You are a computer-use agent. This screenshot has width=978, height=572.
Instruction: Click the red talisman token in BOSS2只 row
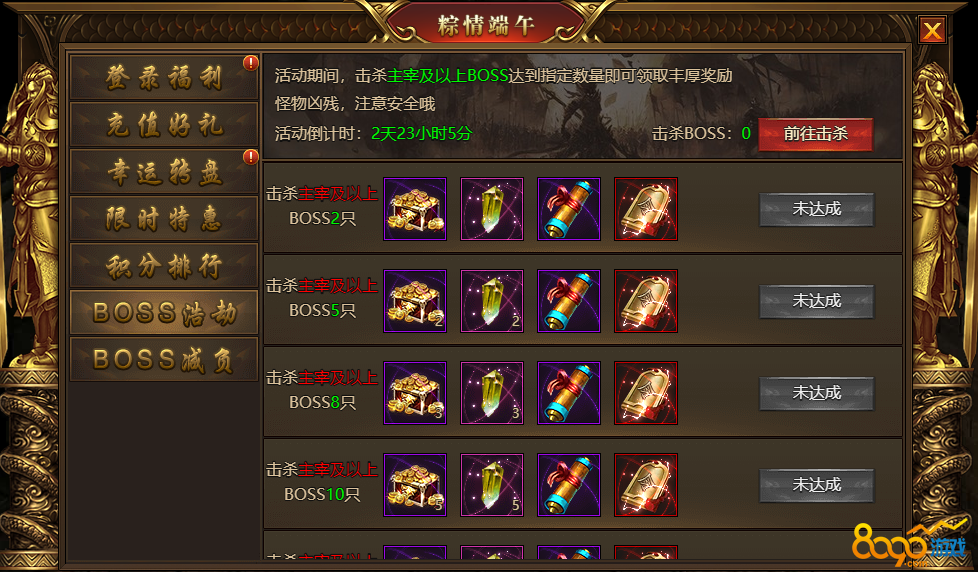(x=646, y=209)
